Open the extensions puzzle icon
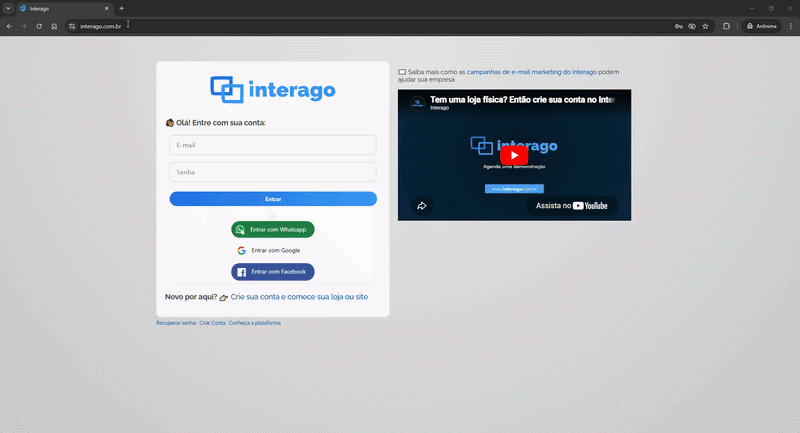Viewport: 800px width, 433px height. [x=726, y=26]
